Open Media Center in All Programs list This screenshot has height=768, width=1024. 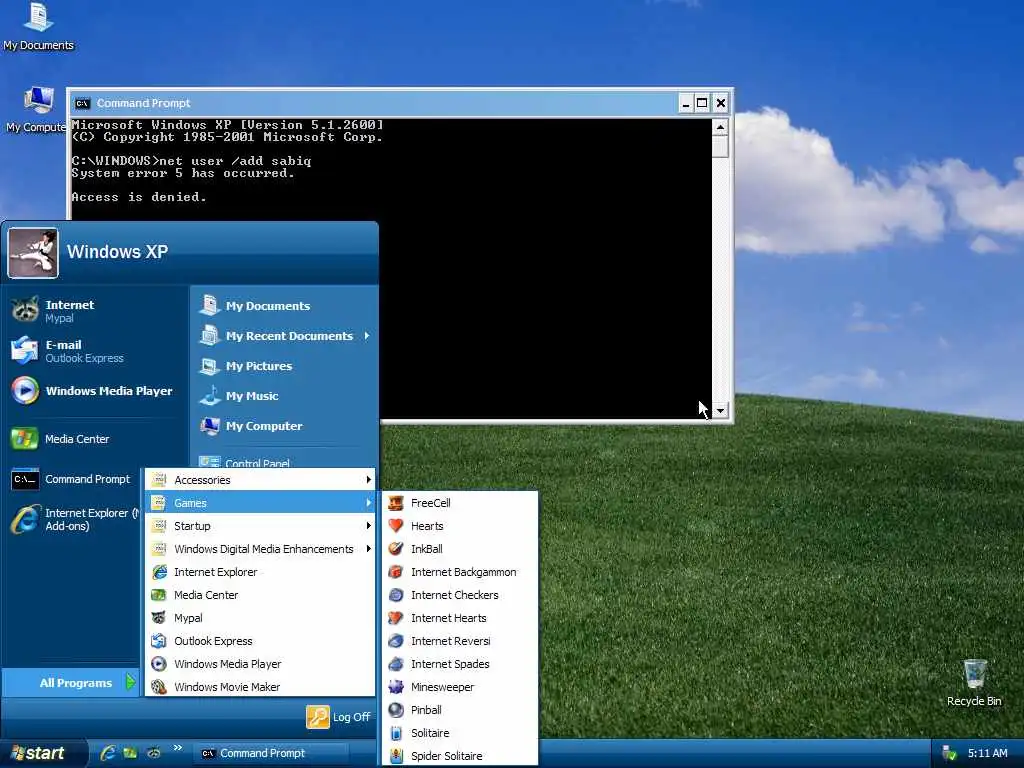click(x=260, y=595)
